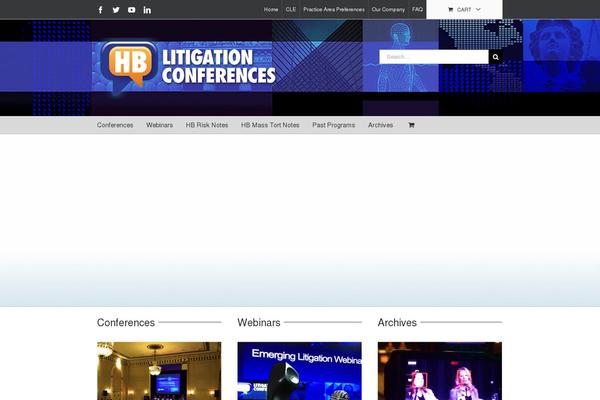600x400 pixels.
Task: Open the Conferences ballroom thumbnail
Action: coord(159,371)
